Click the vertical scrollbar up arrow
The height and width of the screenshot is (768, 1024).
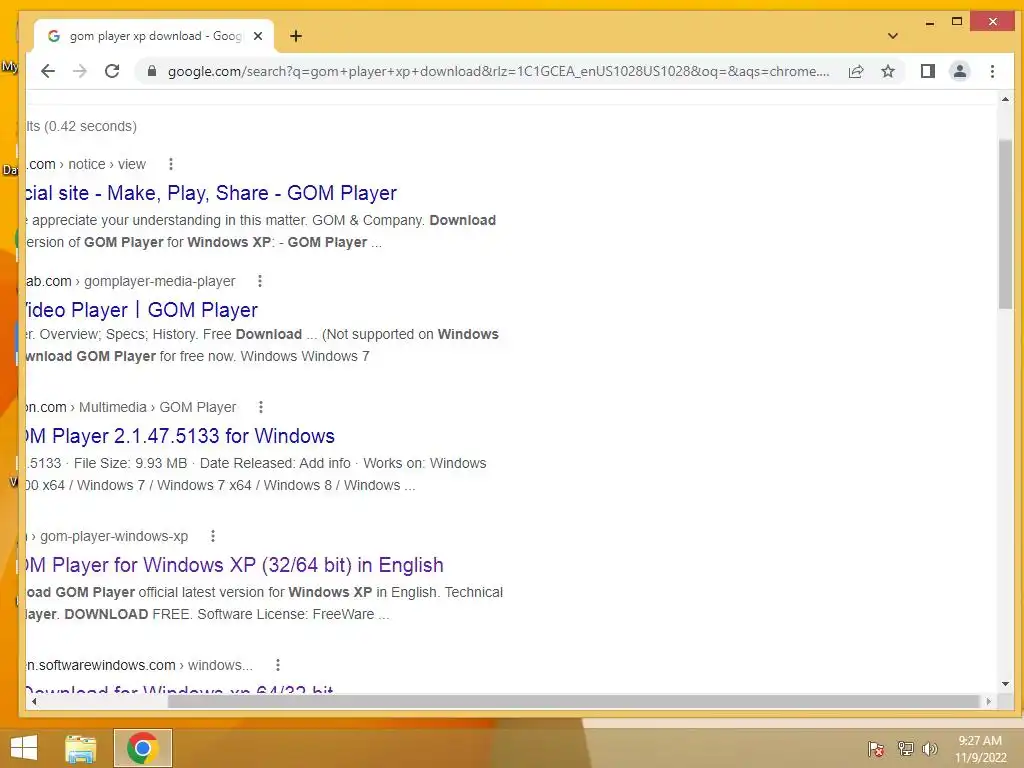(1005, 99)
